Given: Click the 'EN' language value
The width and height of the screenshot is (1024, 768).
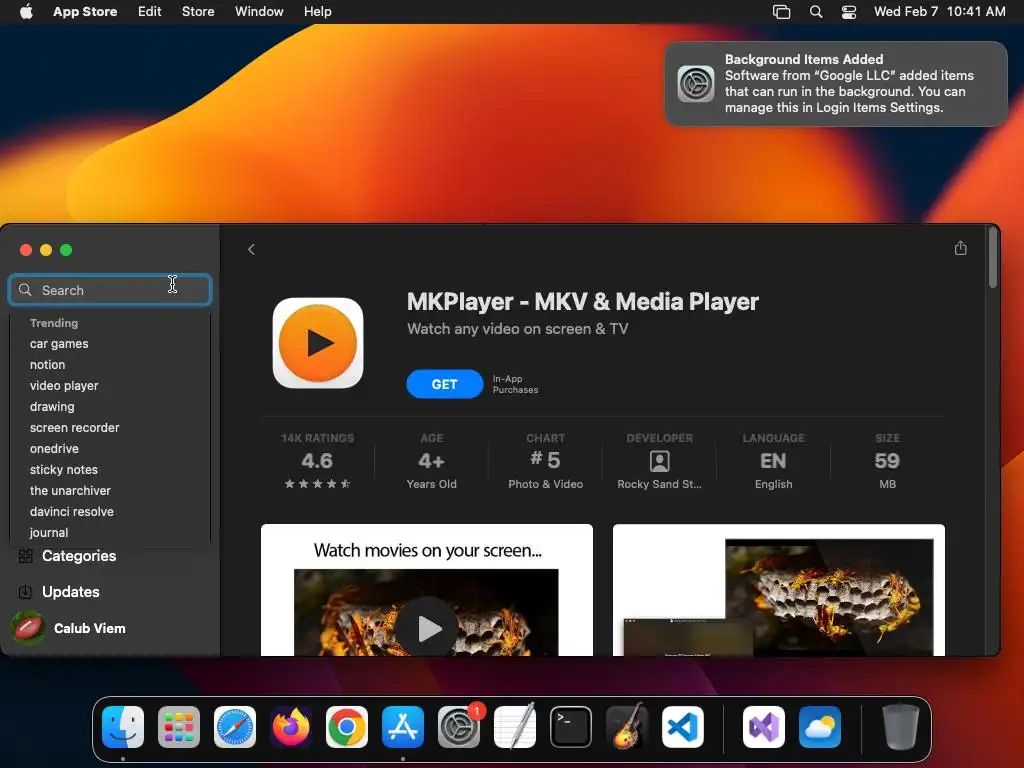Looking at the screenshot, I should pyautogui.click(x=773, y=461).
